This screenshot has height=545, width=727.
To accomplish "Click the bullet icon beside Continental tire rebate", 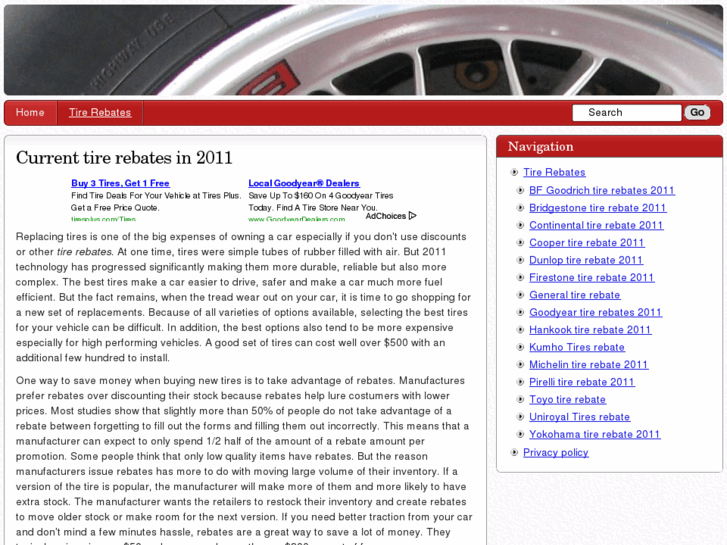I will (x=520, y=225).
